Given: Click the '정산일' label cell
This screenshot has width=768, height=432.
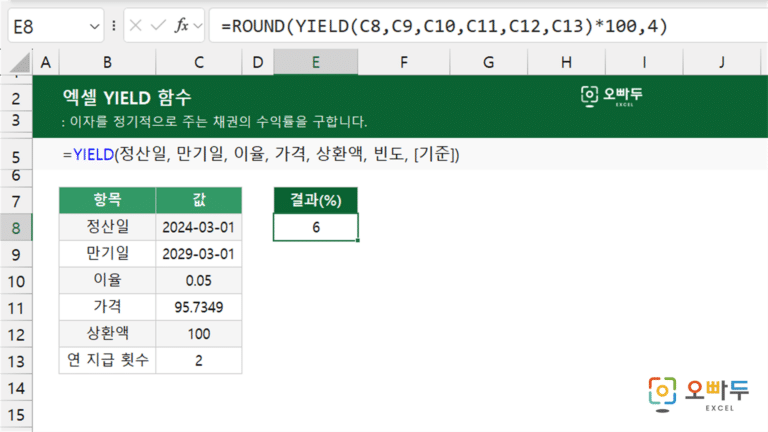Looking at the screenshot, I should click(x=107, y=227).
